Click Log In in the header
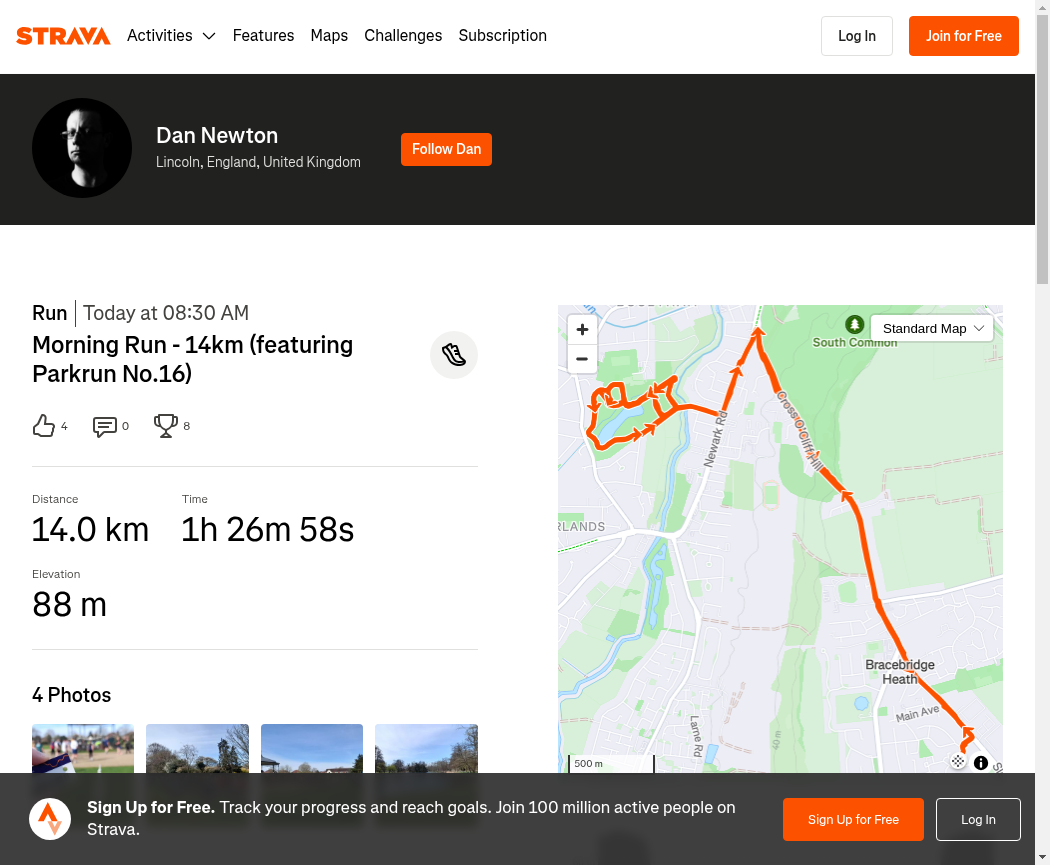Image resolution: width=1050 pixels, height=865 pixels. click(857, 36)
